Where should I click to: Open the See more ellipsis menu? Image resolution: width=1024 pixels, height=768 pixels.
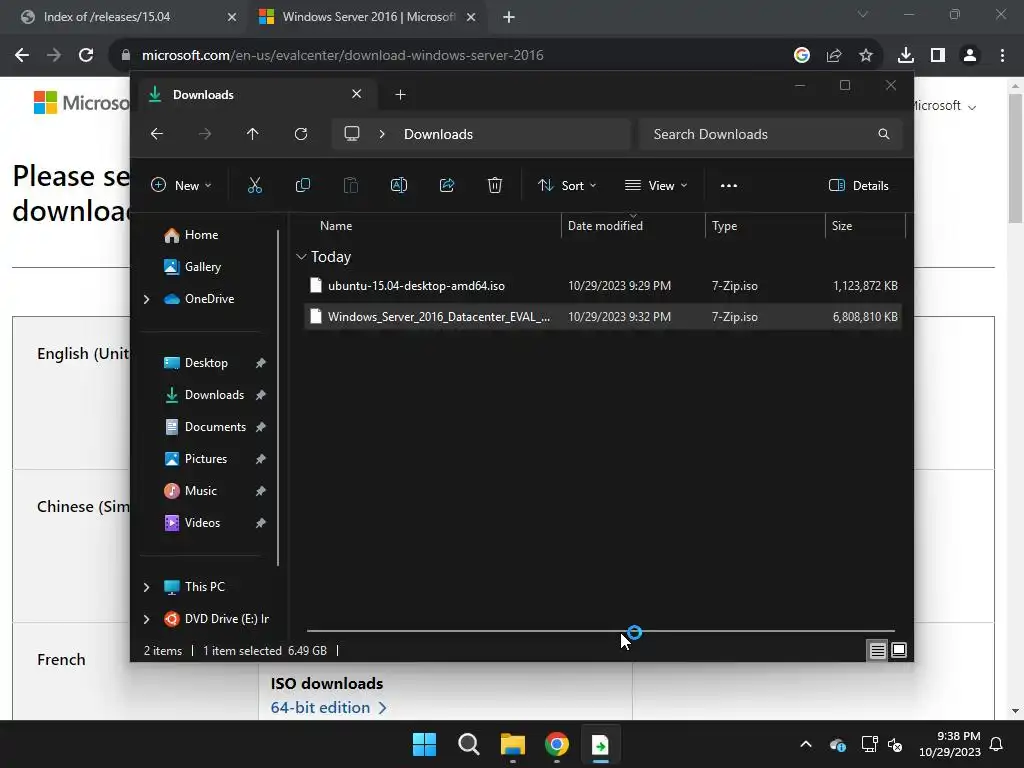(729, 185)
